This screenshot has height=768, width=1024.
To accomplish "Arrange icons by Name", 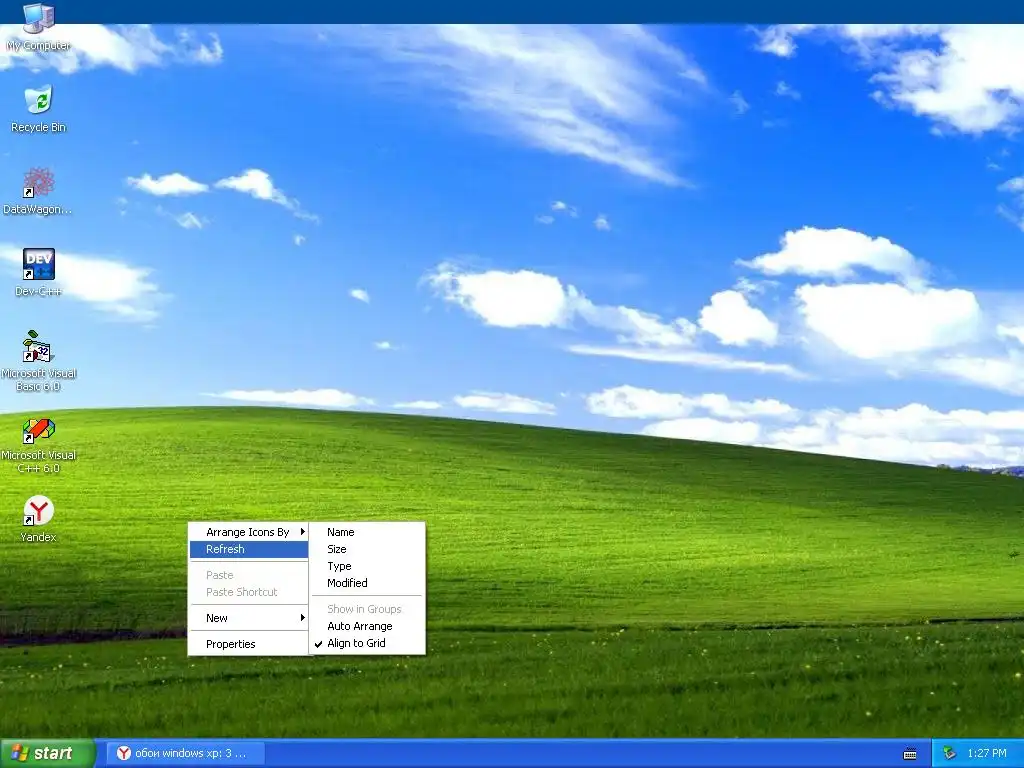I will 367,532.
